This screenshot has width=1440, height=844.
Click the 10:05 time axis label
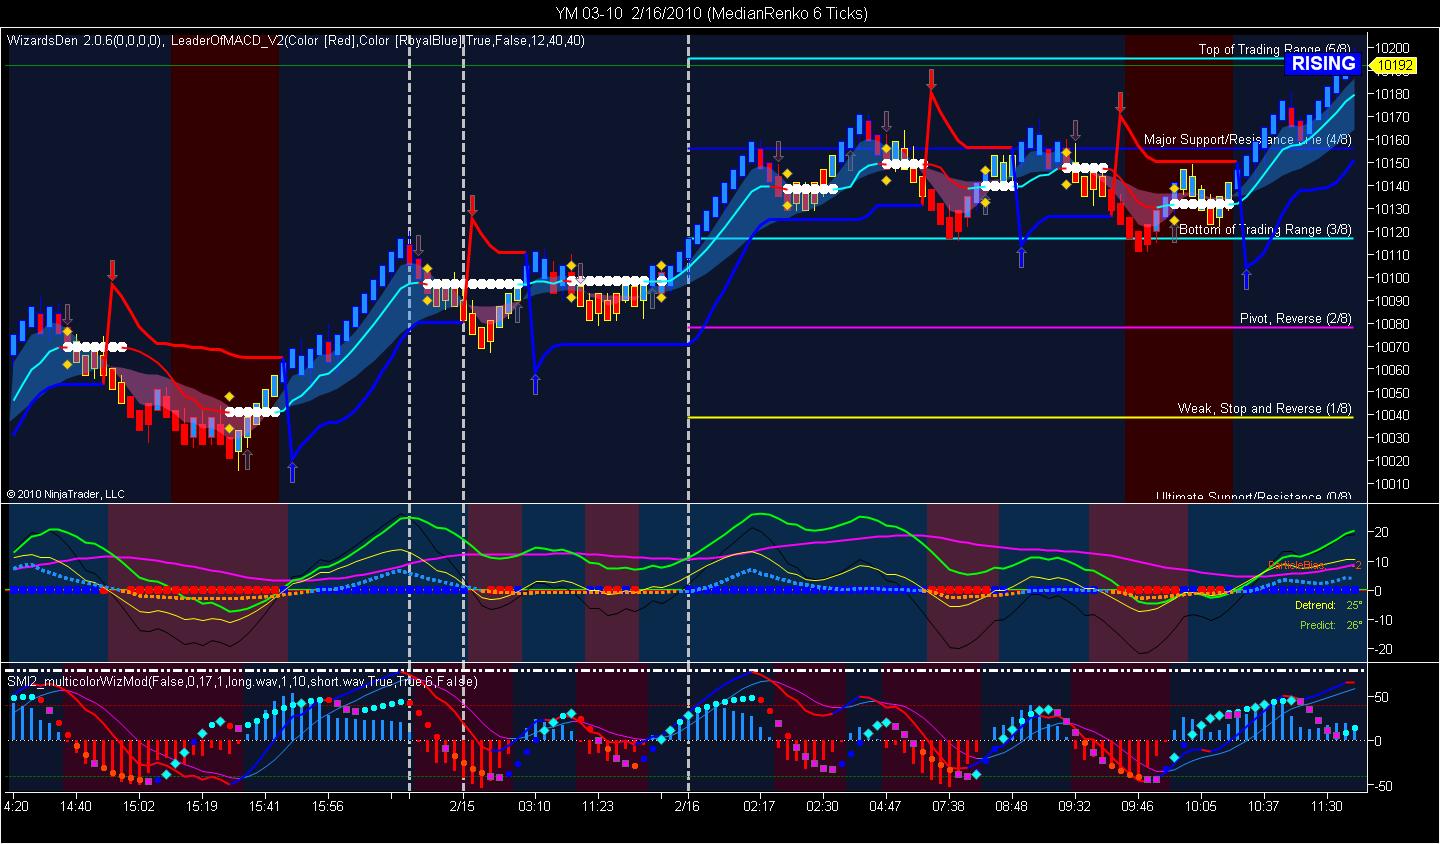pyautogui.click(x=1200, y=806)
